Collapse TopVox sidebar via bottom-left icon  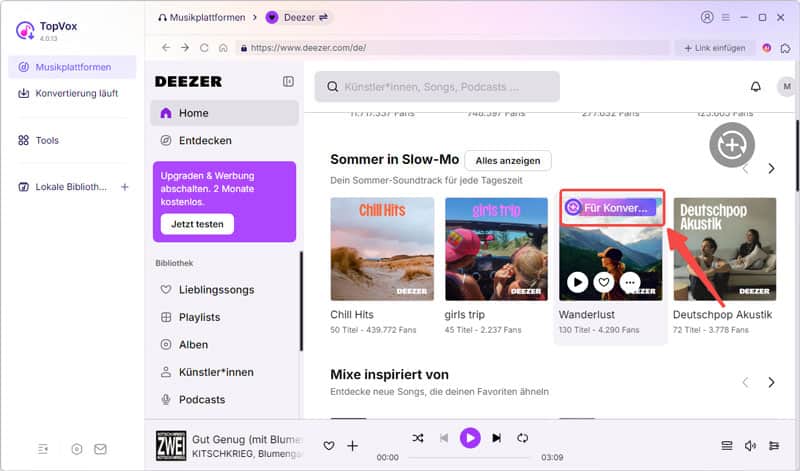[43, 449]
